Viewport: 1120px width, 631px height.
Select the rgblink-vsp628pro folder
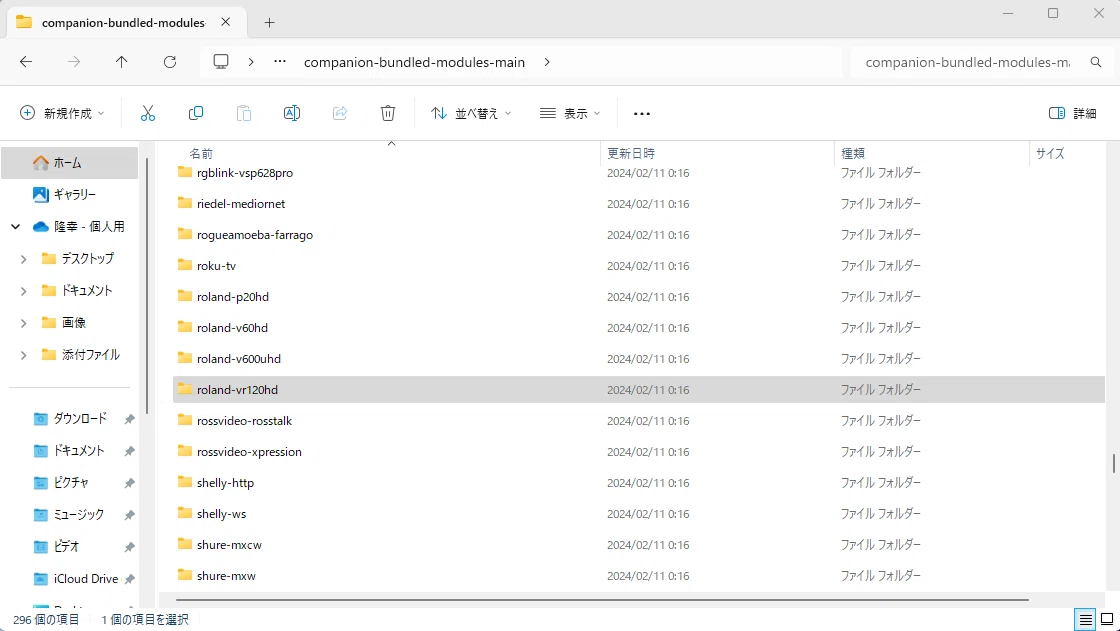[x=245, y=172]
